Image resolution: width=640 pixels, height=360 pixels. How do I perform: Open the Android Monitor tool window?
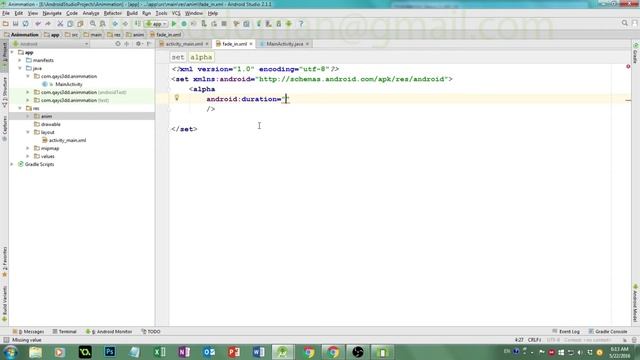click(x=109, y=331)
